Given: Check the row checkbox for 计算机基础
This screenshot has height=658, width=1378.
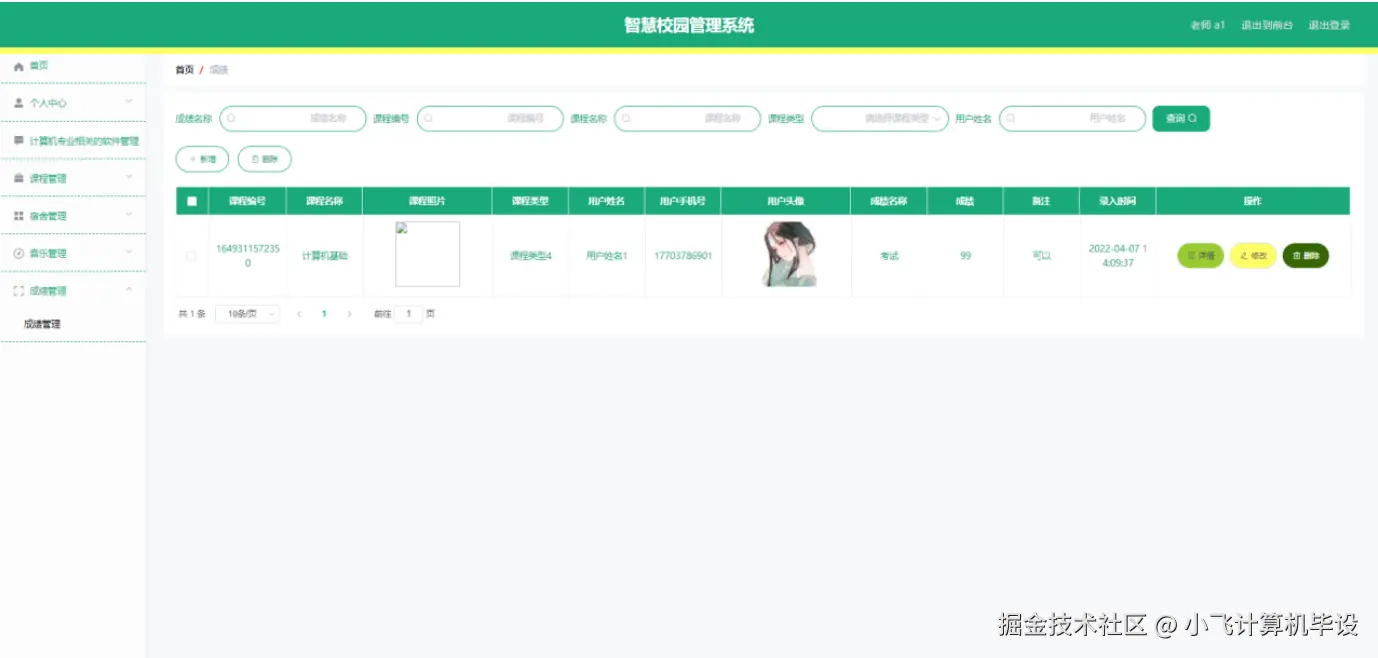Looking at the screenshot, I should pyautogui.click(x=192, y=256).
